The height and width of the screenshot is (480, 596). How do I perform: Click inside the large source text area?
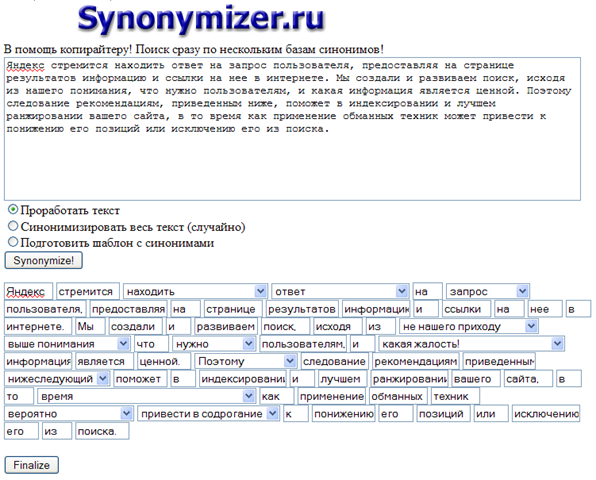(292, 129)
